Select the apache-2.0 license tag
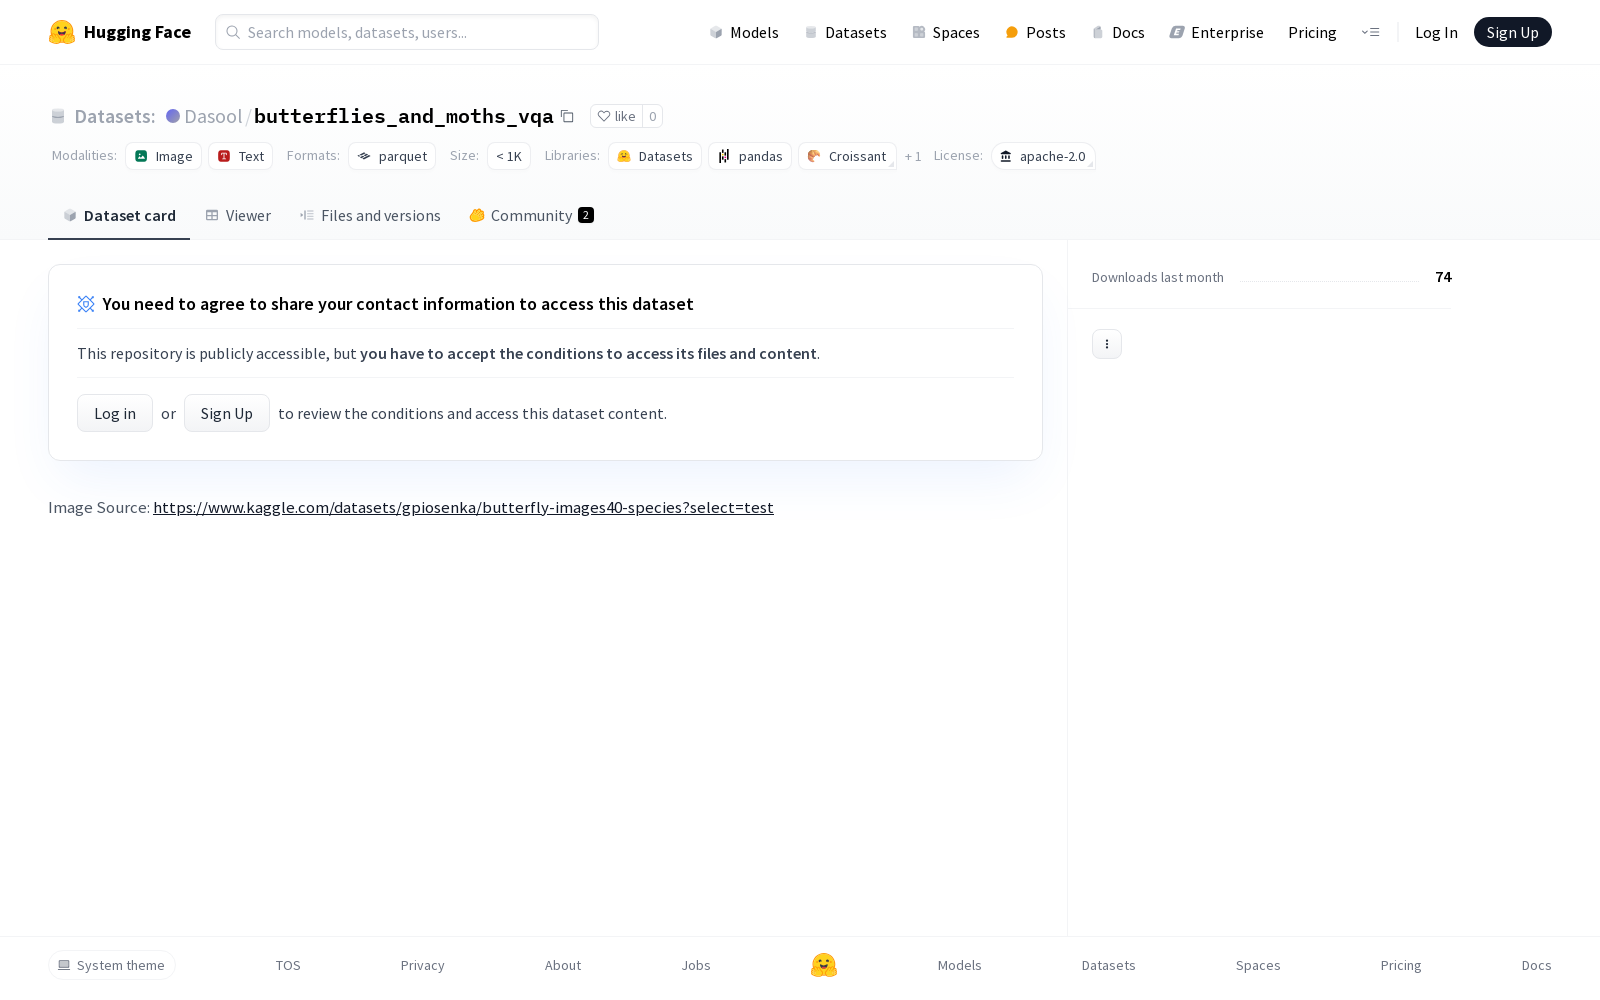Image resolution: width=1600 pixels, height=1000 pixels. [x=1043, y=156]
